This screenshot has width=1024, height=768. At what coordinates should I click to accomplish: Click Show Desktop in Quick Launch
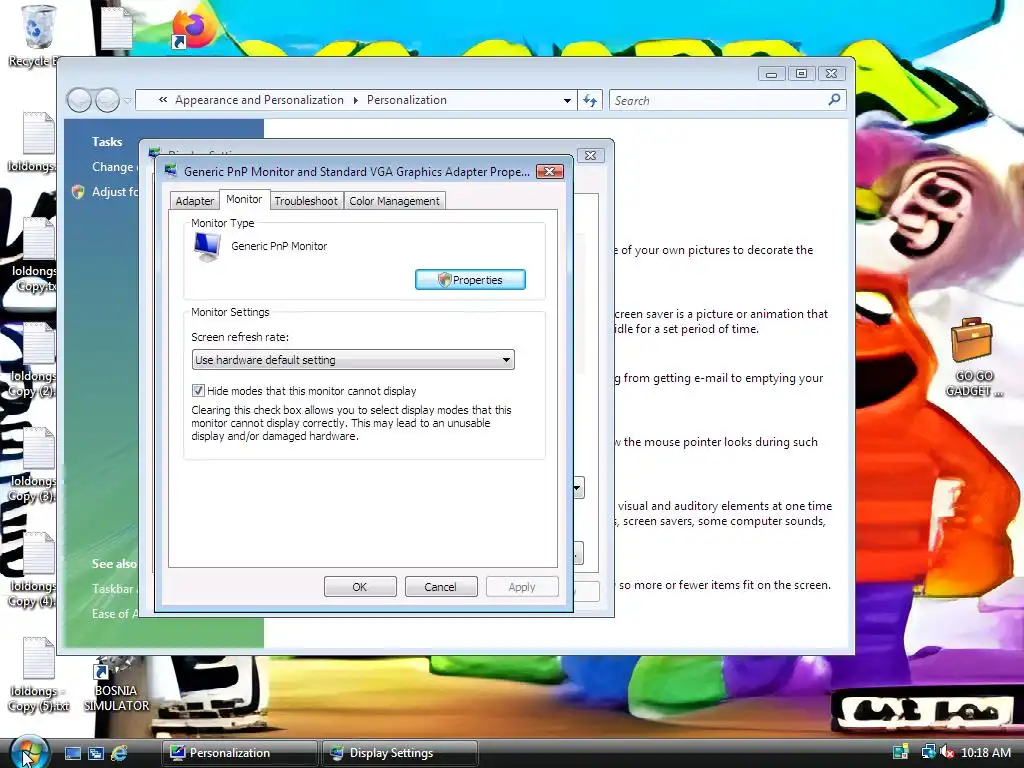(x=73, y=753)
